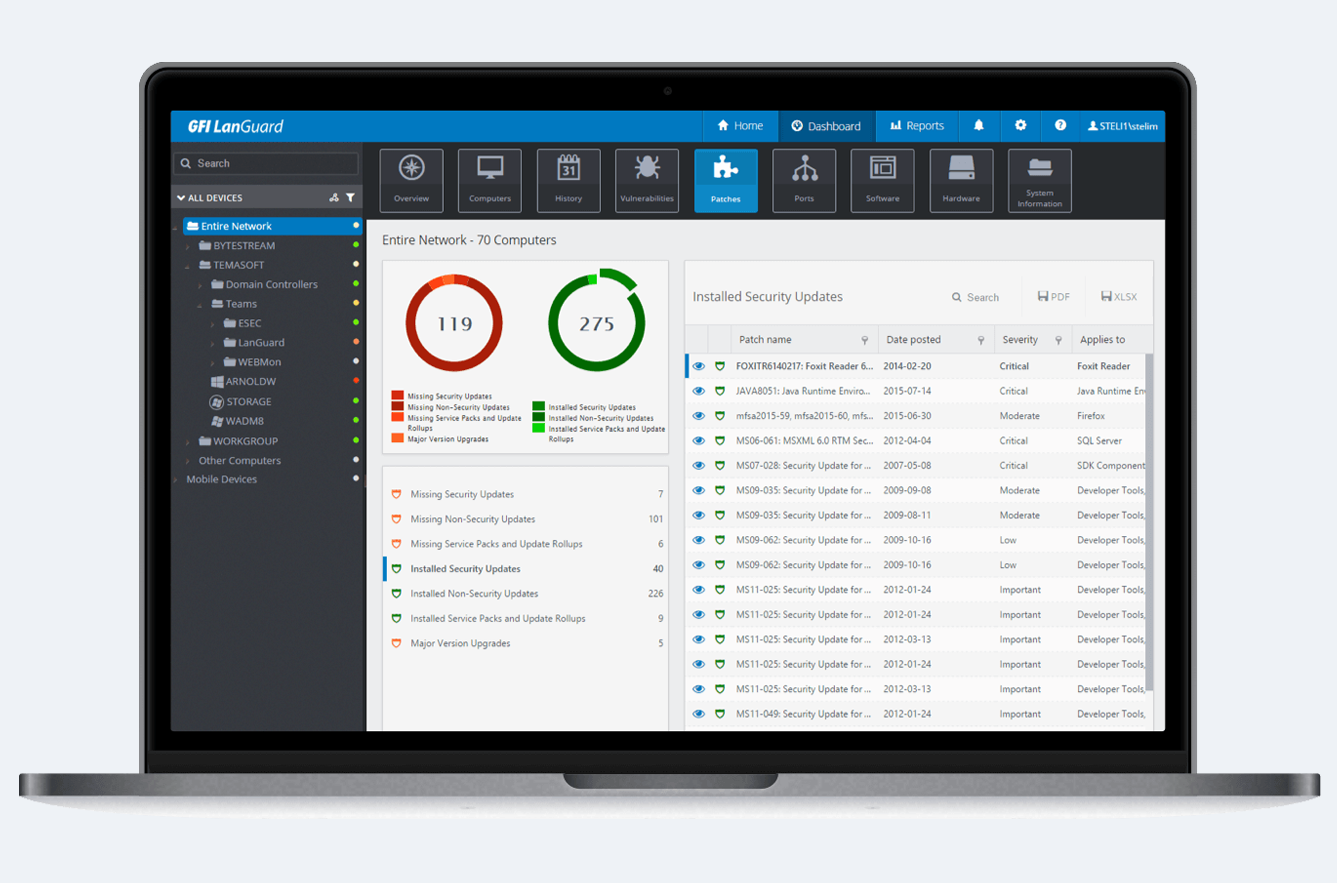Image resolution: width=1337 pixels, height=883 pixels.
Task: Export list with XLSX button
Action: pos(1119,297)
